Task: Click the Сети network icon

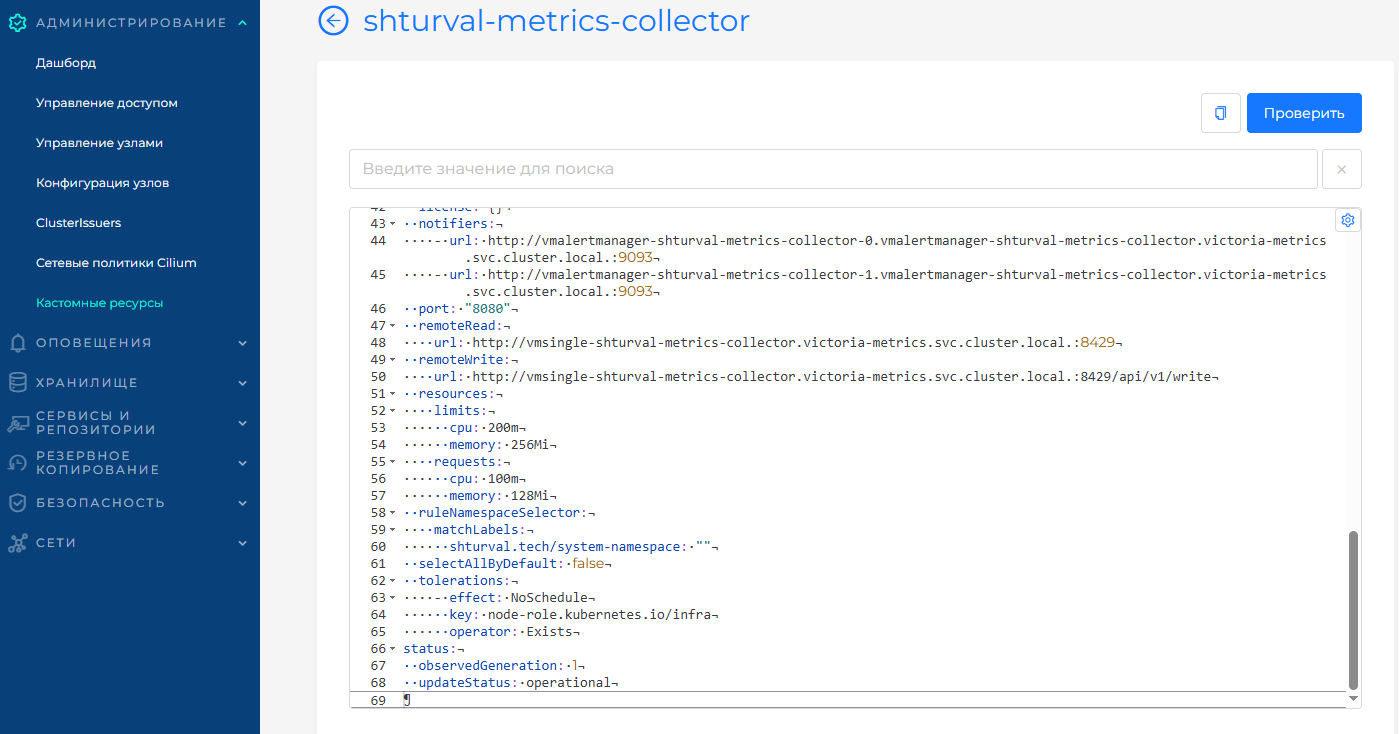Action: tap(17, 543)
